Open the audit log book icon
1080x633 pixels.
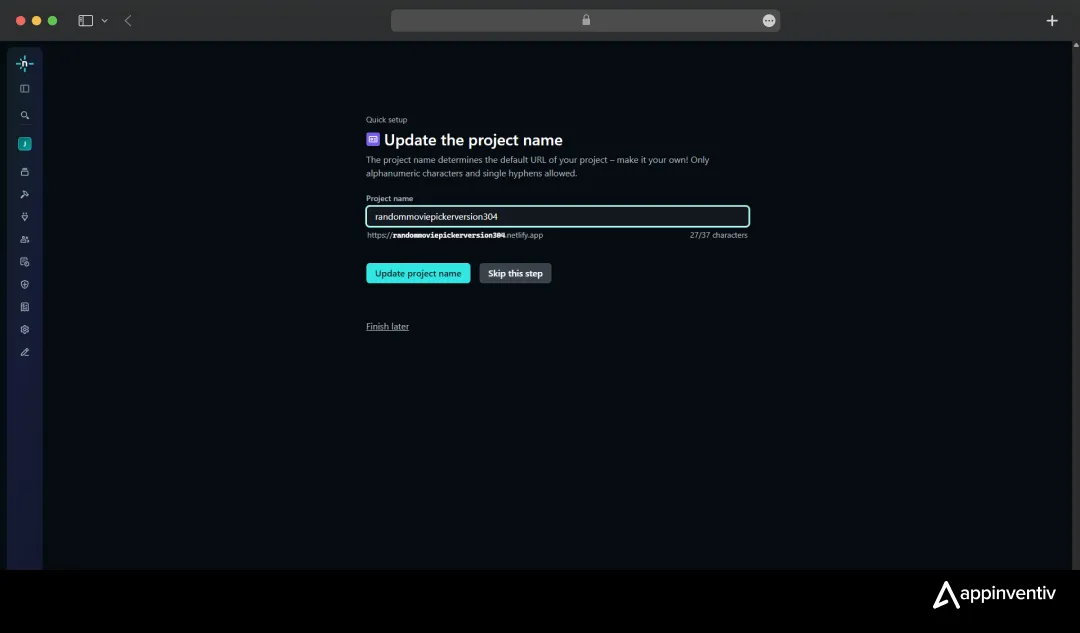click(24, 306)
